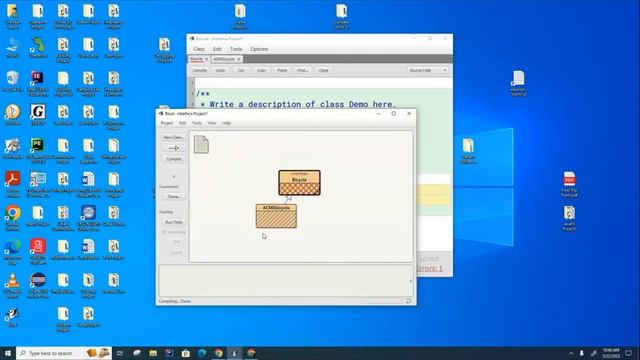This screenshot has height=360, width=640.
Task: Open the Options menu in the editor
Action: coord(259,49)
